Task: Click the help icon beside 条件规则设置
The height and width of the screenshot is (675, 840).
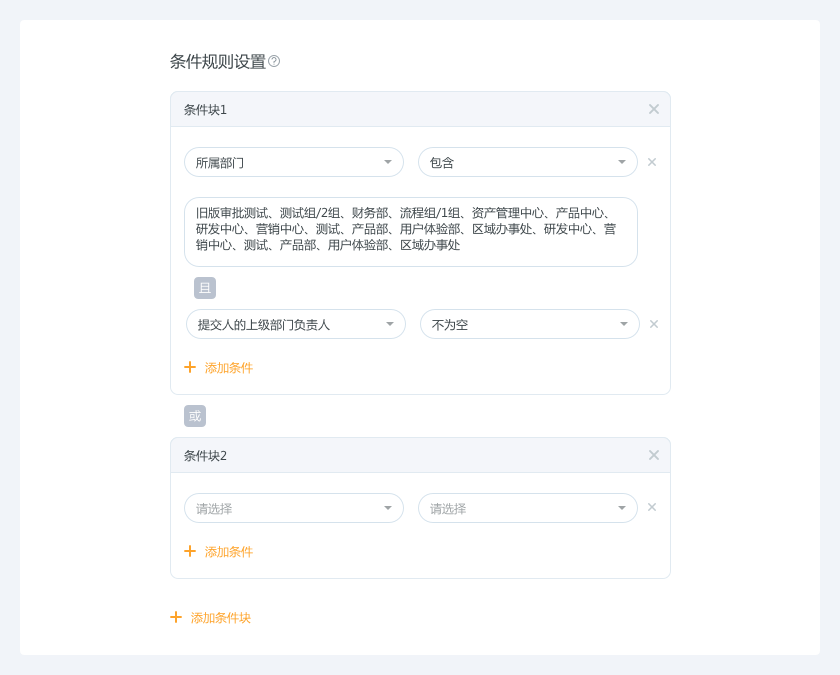Action: 274,61
